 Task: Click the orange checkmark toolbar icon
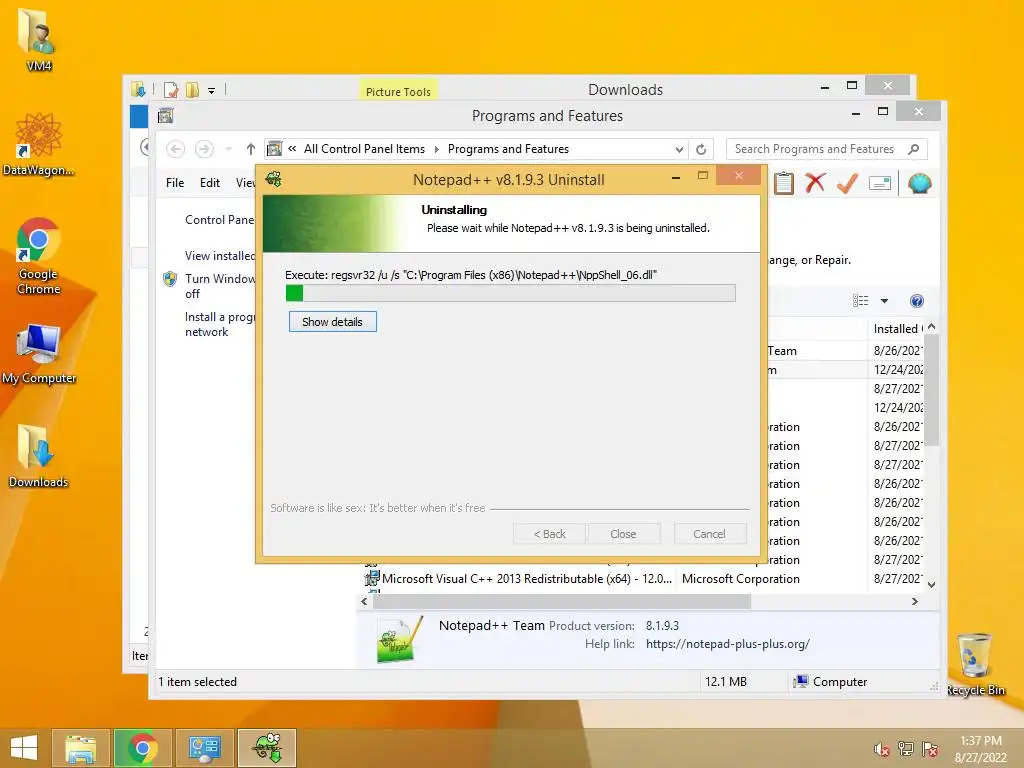[x=847, y=183]
